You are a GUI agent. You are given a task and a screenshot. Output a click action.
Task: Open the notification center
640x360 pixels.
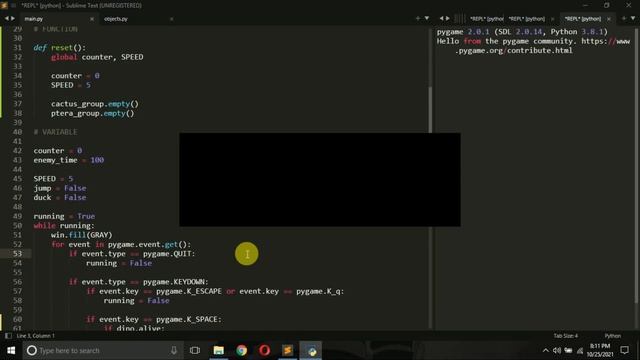coord(624,350)
